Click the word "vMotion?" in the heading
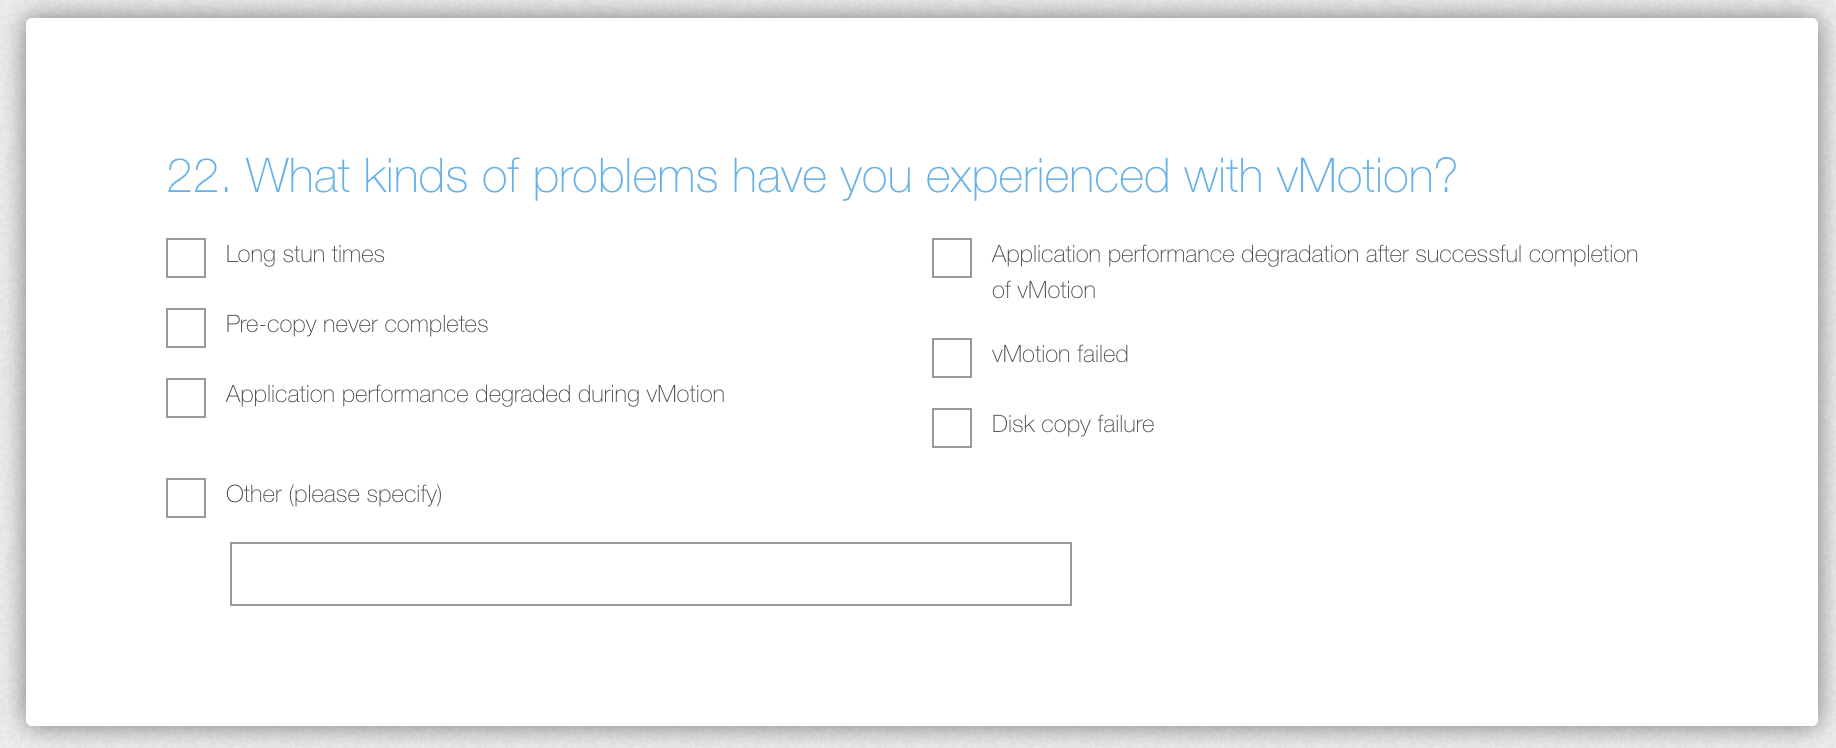The width and height of the screenshot is (1836, 748). (1366, 177)
